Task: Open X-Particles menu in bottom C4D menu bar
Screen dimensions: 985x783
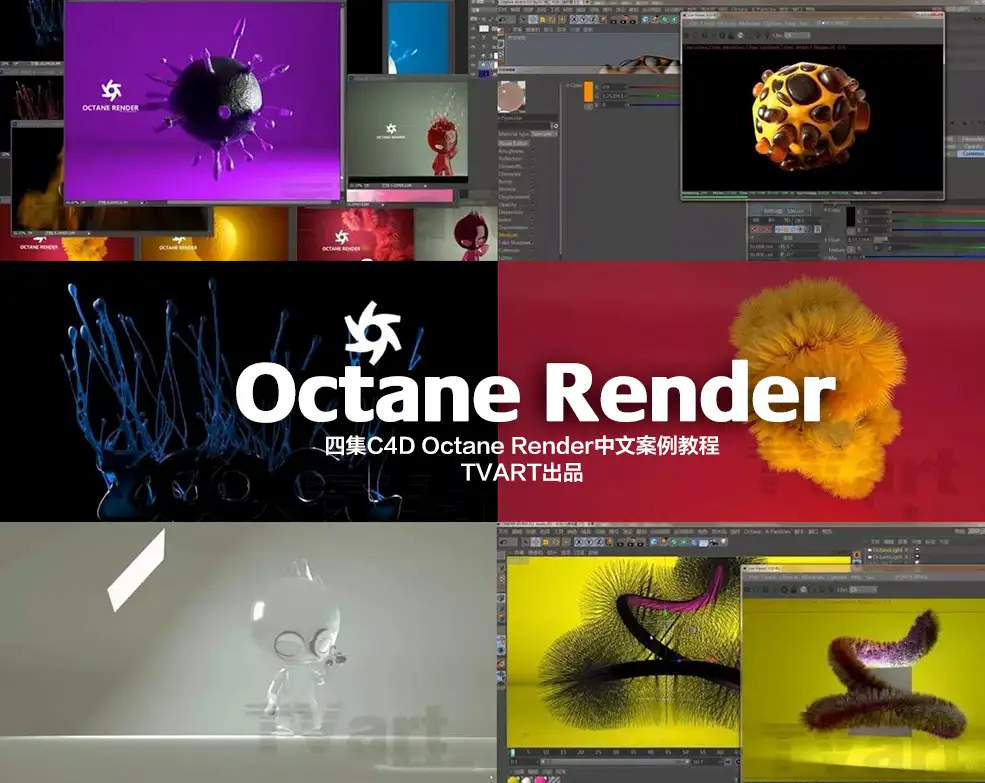Action: (x=778, y=532)
